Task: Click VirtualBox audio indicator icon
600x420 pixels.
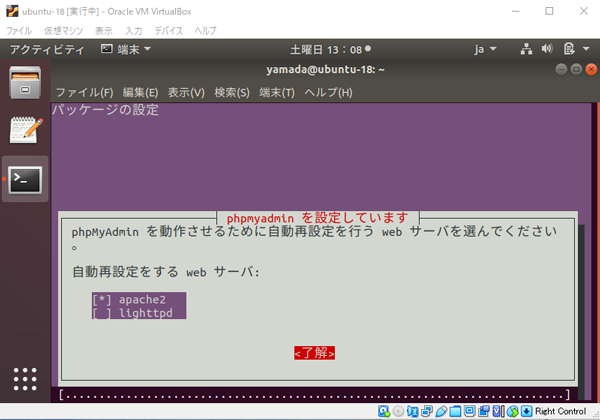Action: 412,411
